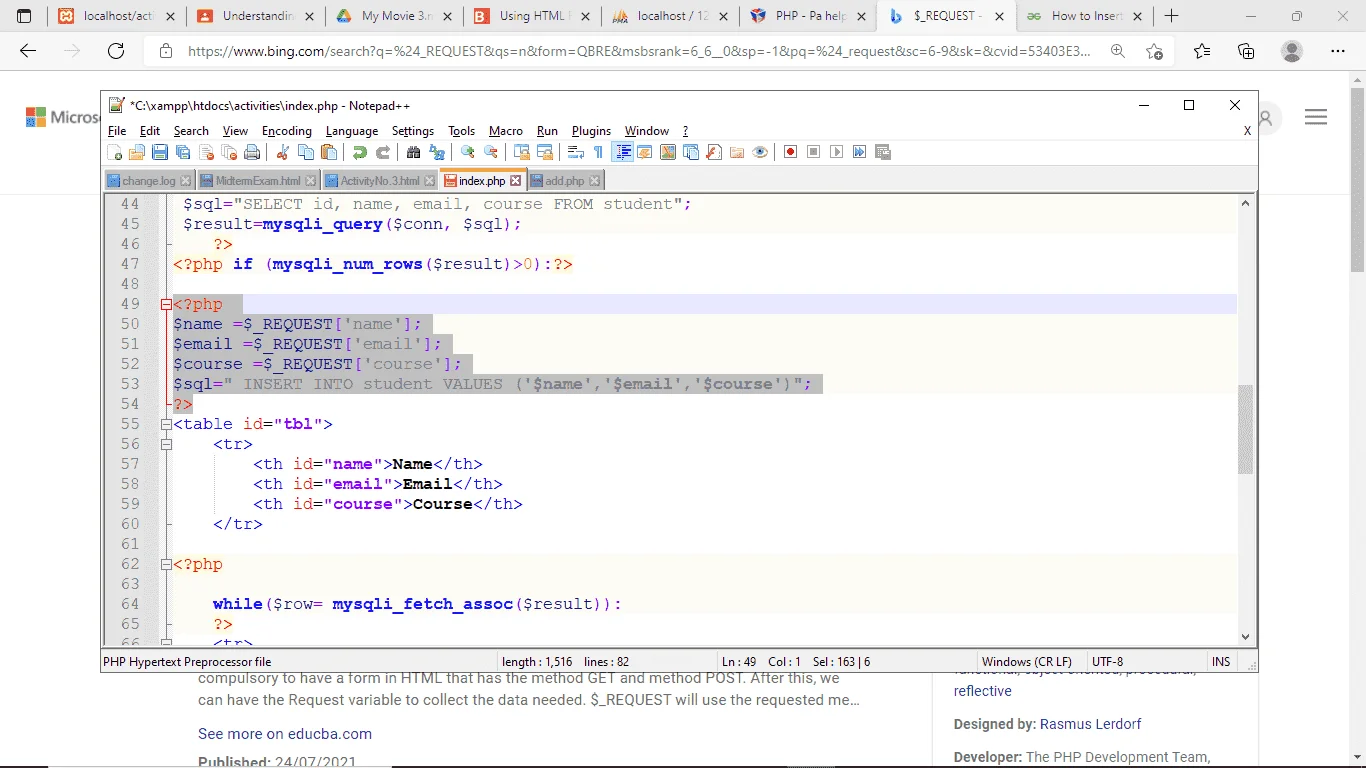Open the User Defined Language dialog icon

tap(646, 152)
